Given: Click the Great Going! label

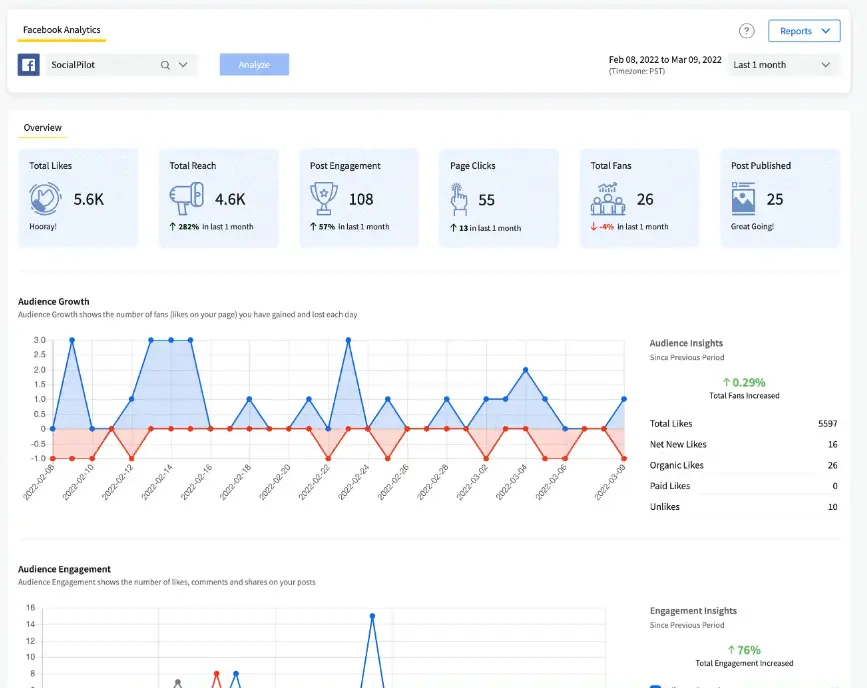Looking at the screenshot, I should pos(752,227).
